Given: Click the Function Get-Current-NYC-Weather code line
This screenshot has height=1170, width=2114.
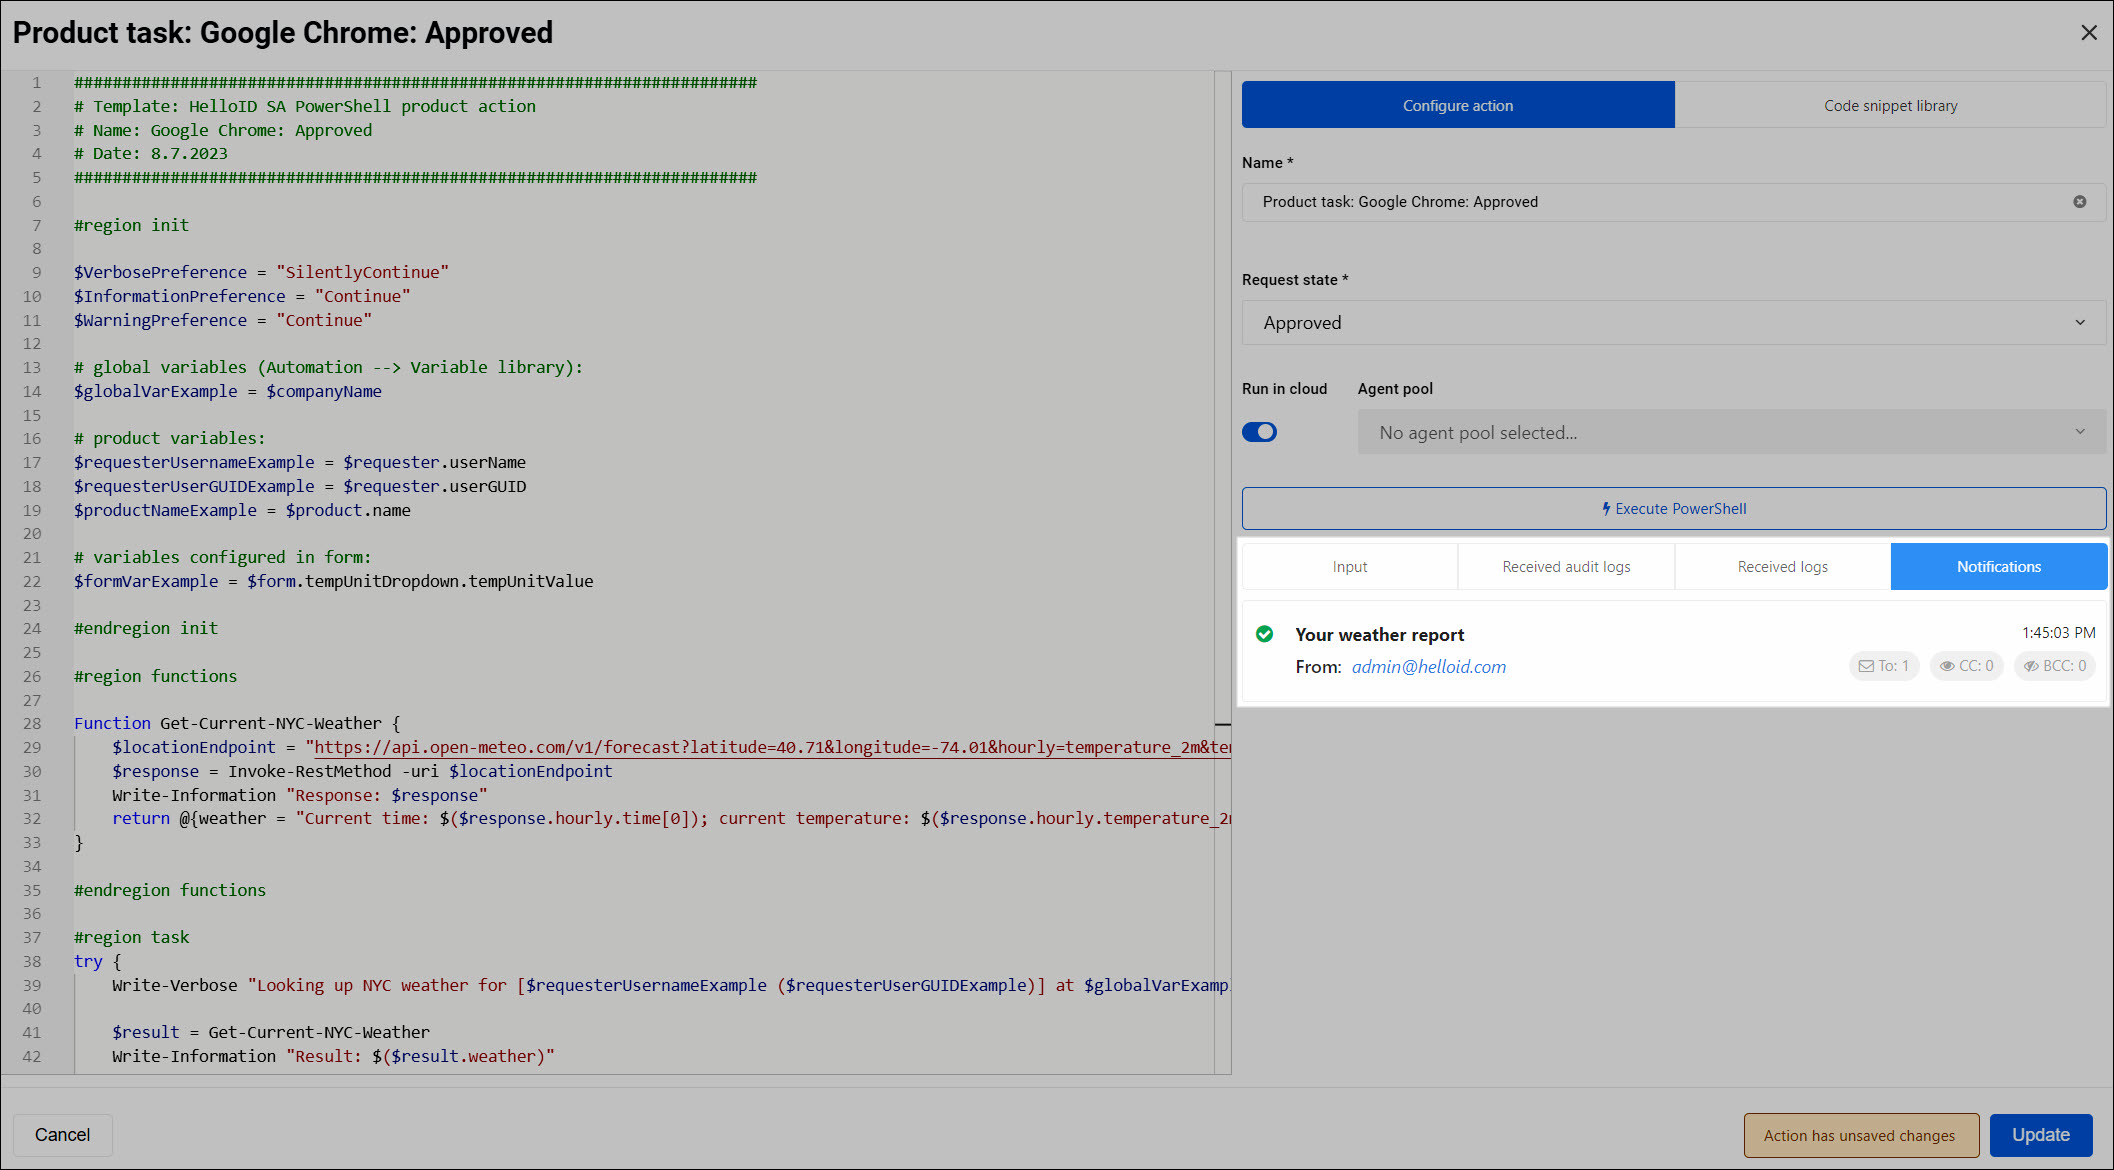Looking at the screenshot, I should [x=237, y=723].
